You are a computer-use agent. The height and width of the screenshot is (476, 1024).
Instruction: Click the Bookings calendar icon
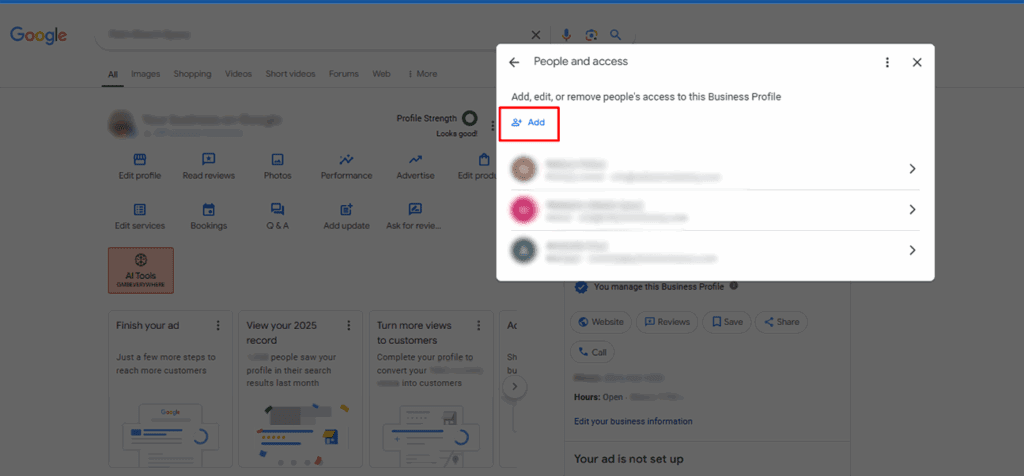pyautogui.click(x=208, y=210)
